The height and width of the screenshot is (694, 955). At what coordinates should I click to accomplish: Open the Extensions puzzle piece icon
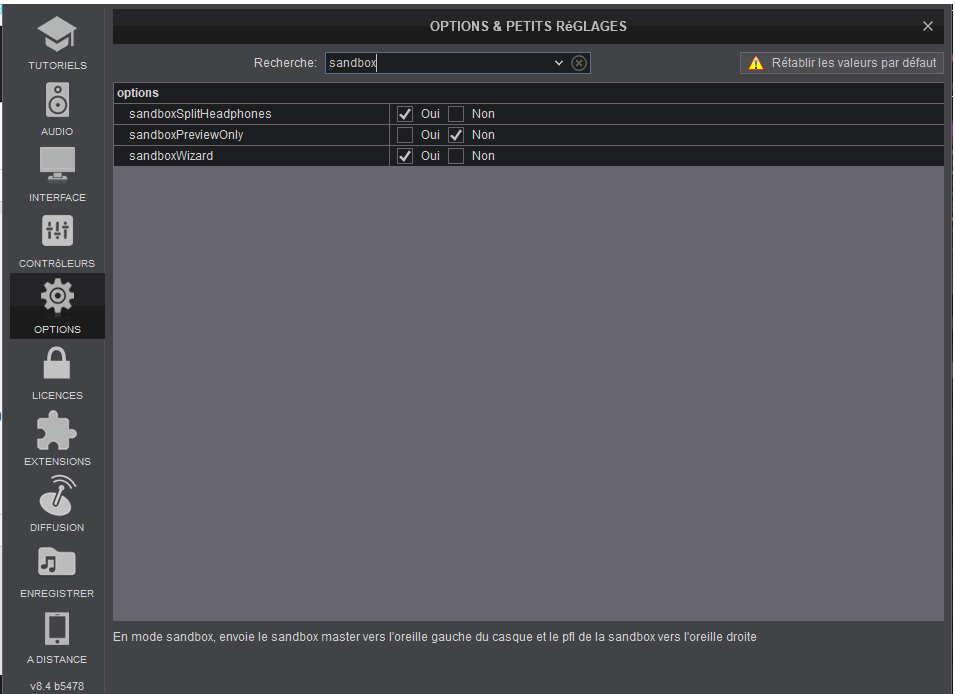click(x=57, y=430)
